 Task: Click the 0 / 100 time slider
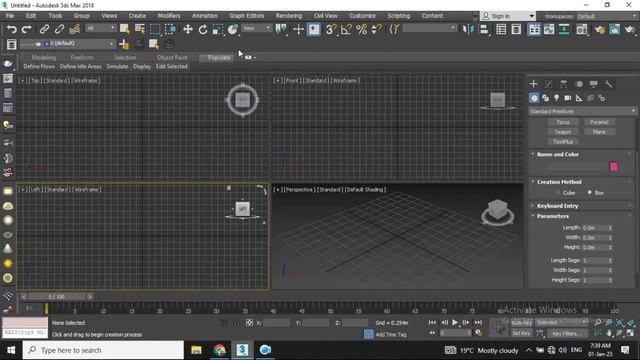click(x=56, y=296)
